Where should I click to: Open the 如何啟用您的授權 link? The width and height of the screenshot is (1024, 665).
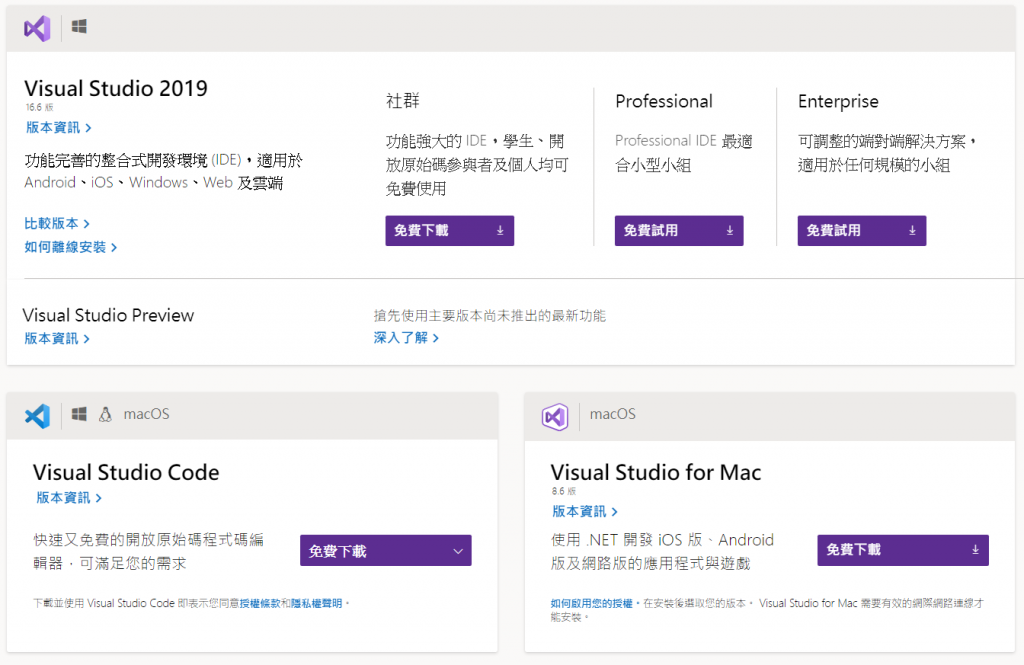click(x=592, y=604)
